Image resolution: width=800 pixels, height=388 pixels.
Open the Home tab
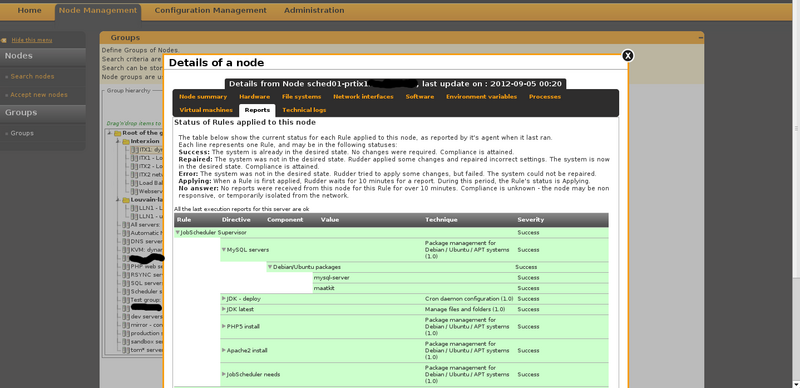point(30,10)
